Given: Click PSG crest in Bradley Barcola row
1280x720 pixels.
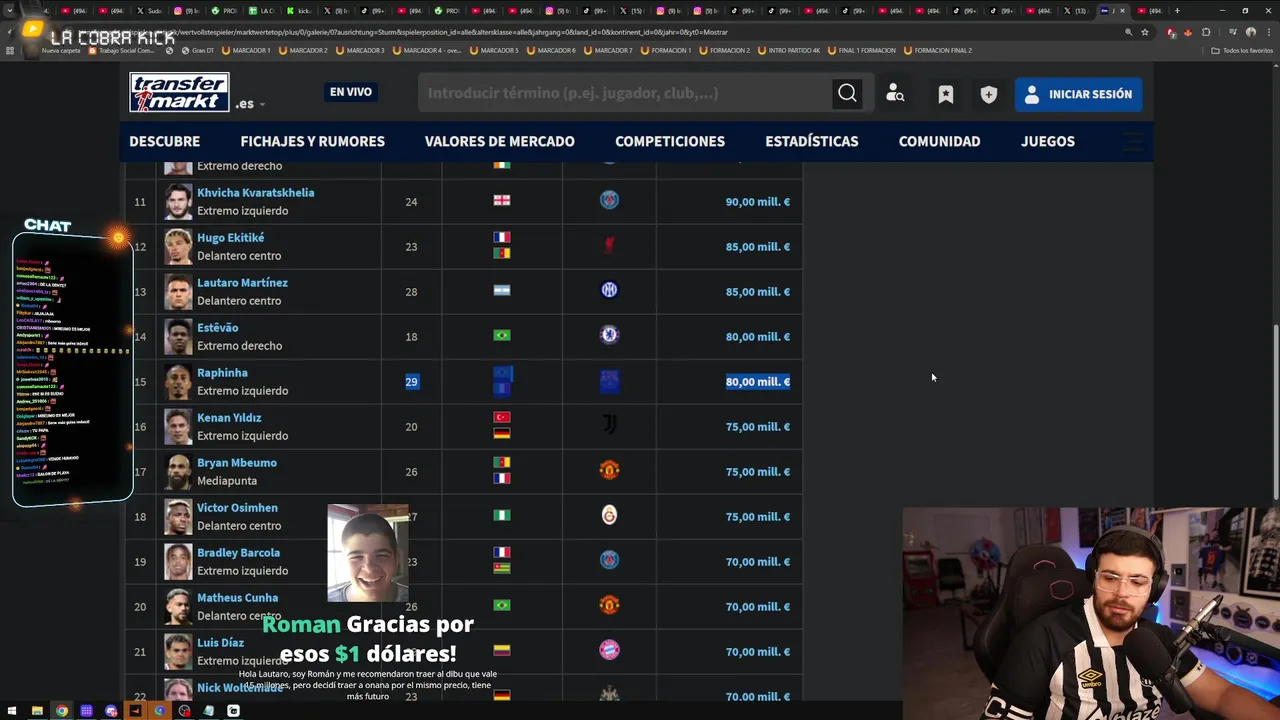Looking at the screenshot, I should pyautogui.click(x=609, y=560).
